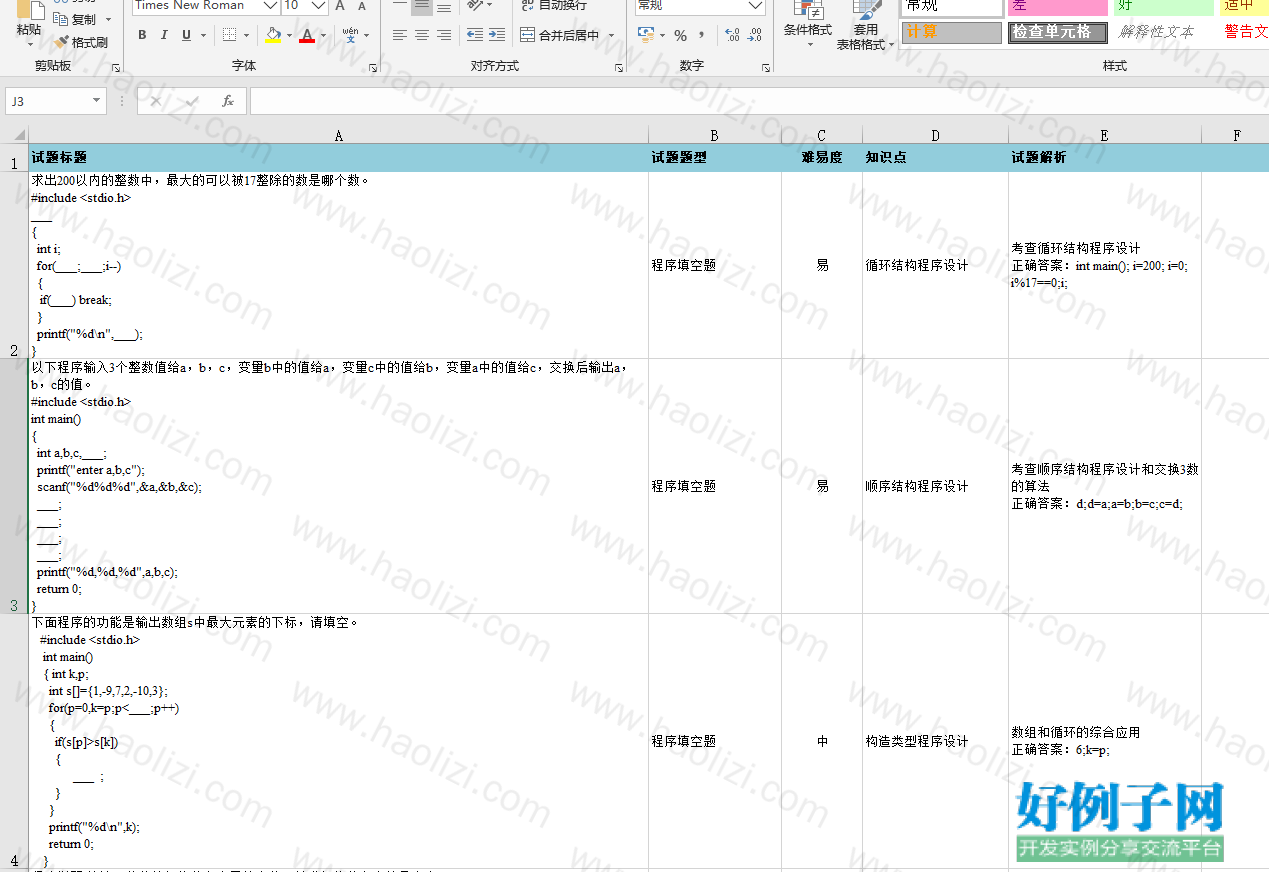1269x872 pixels.
Task: Decrease font size with small A
Action: click(x=362, y=6)
